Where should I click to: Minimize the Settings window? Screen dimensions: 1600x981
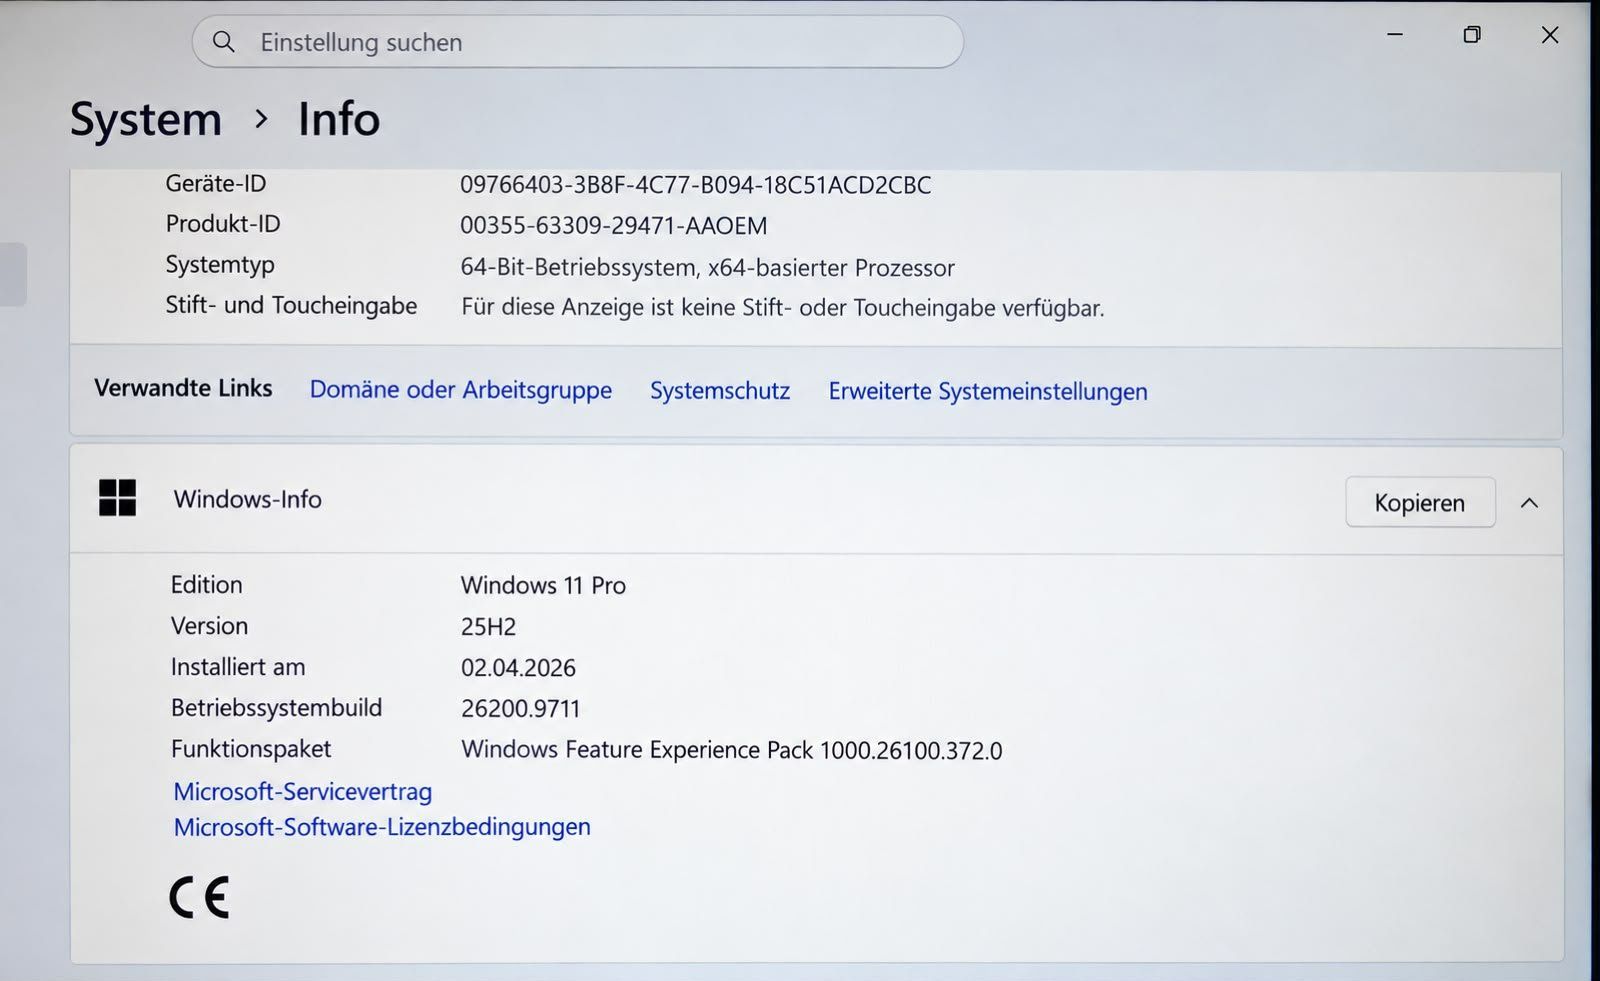tap(1395, 35)
